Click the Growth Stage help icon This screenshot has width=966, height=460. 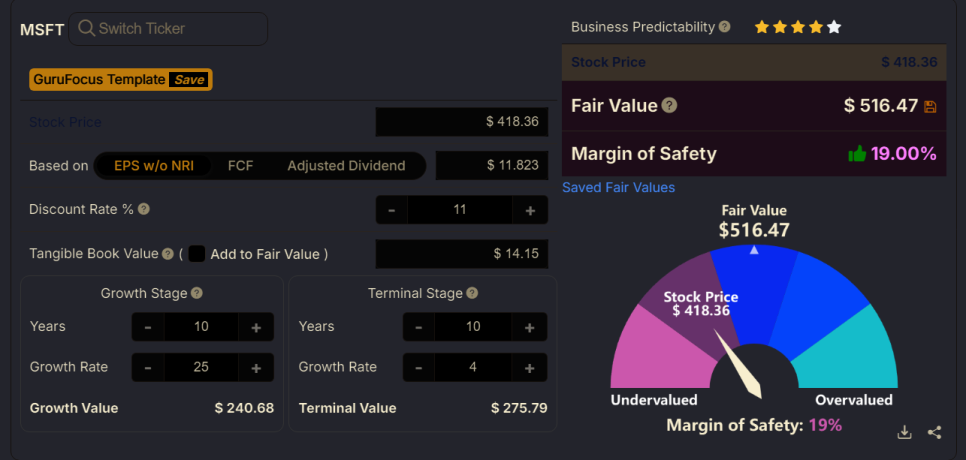[x=197, y=293]
